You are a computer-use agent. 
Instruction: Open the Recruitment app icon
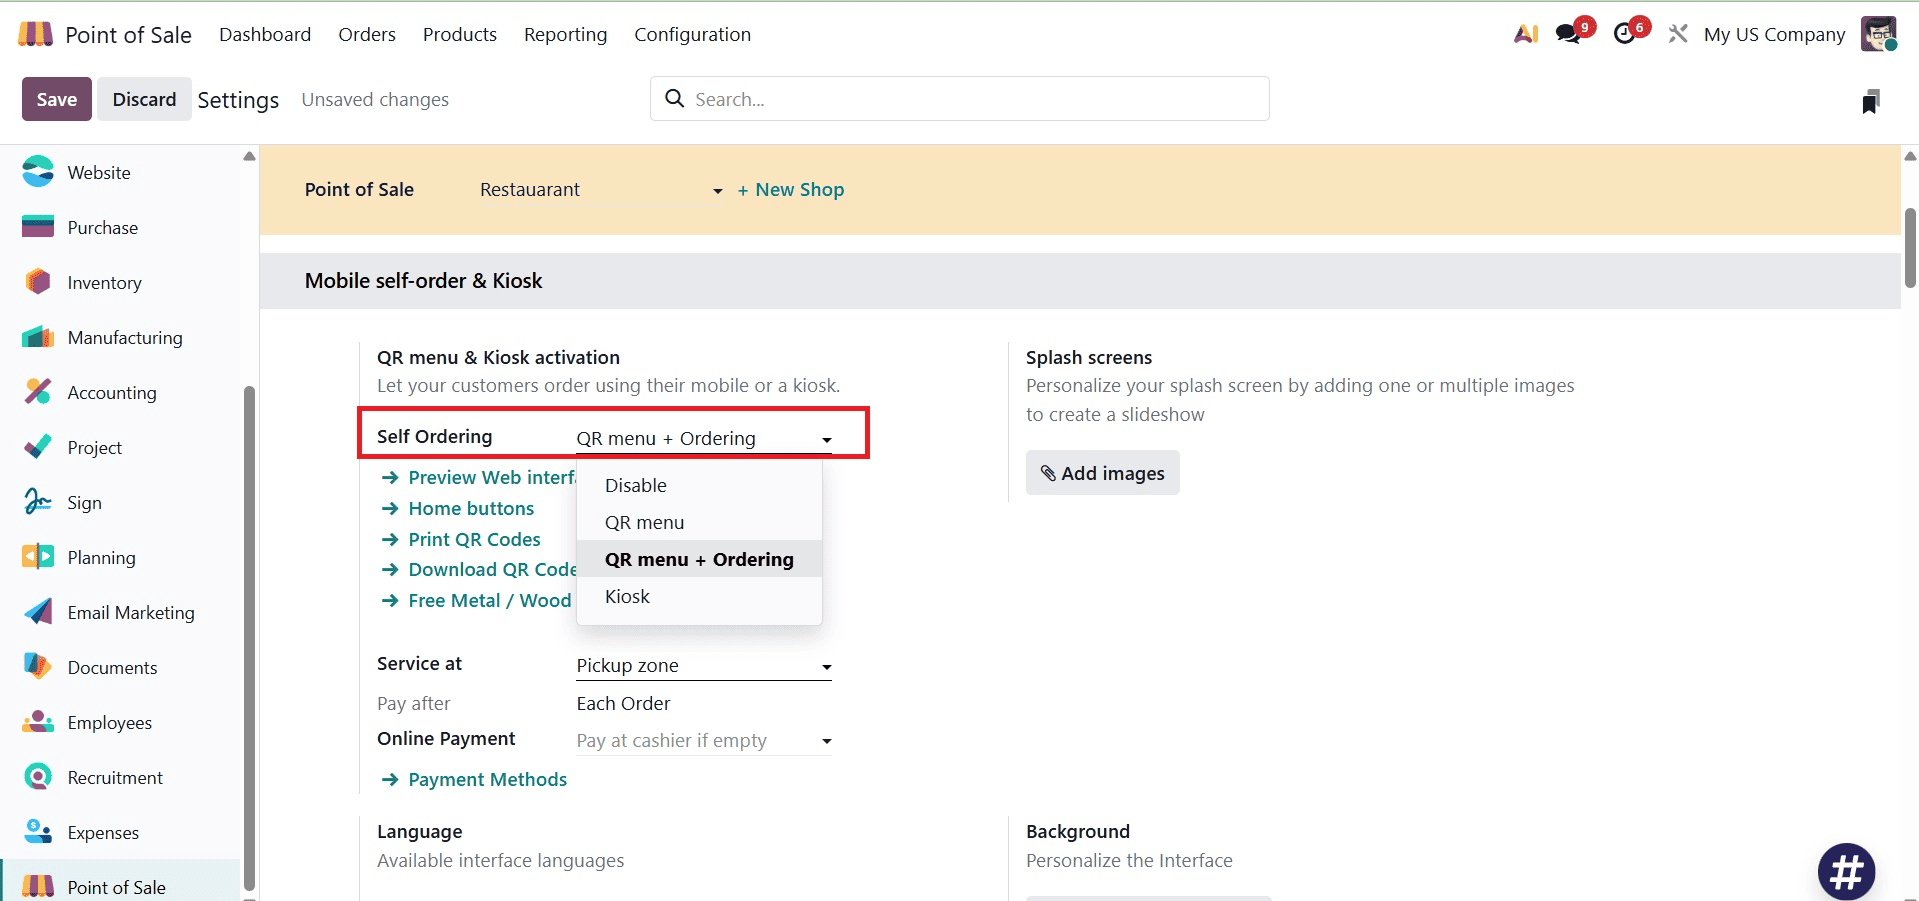(x=38, y=777)
